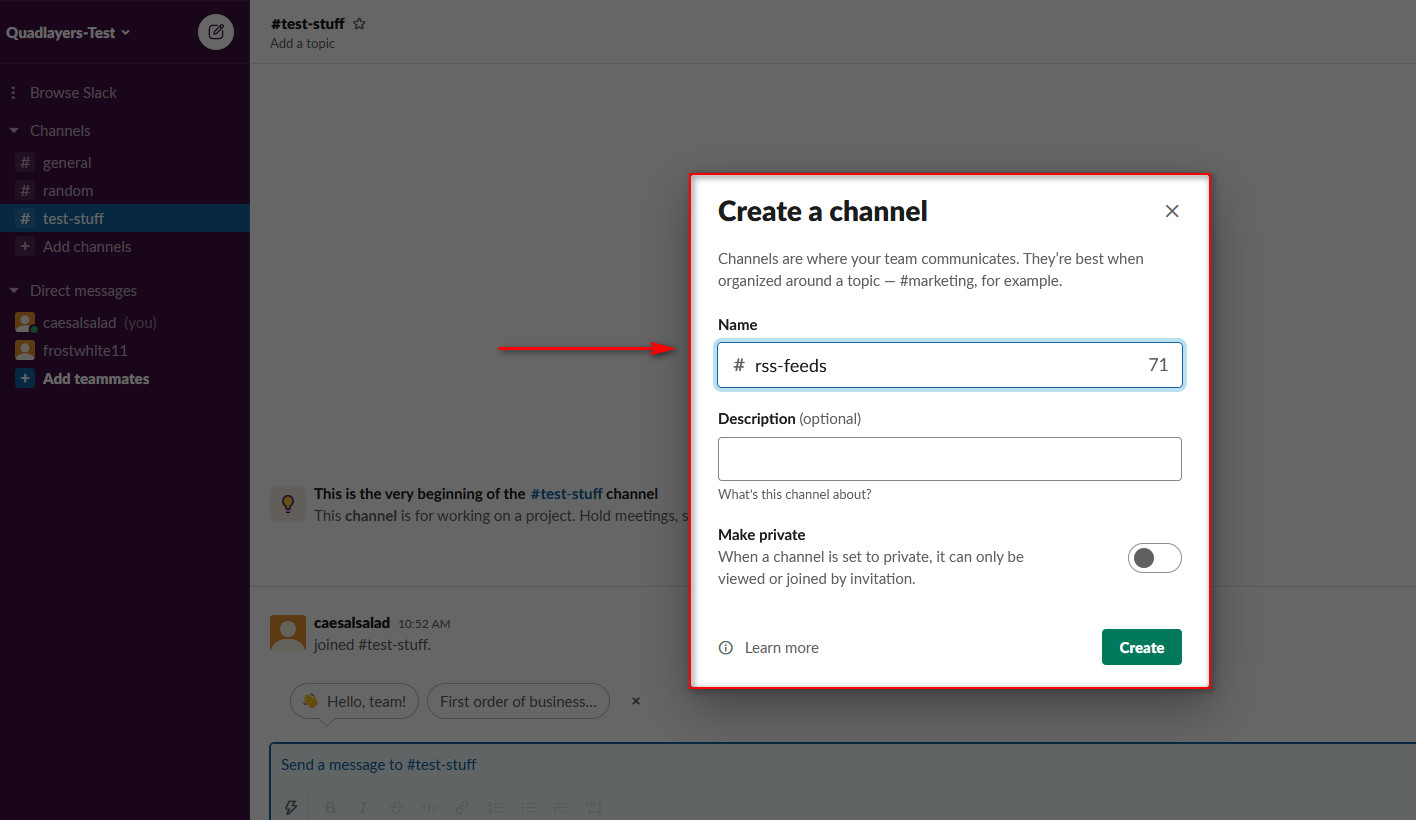Image resolution: width=1416 pixels, height=820 pixels.
Task: Click the caesalsalad avatar on join message
Action: click(288, 633)
